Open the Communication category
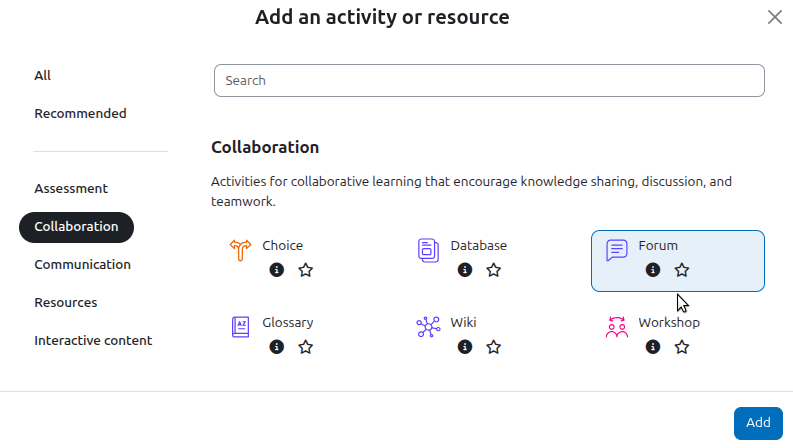The height and width of the screenshot is (448, 793). click(x=82, y=264)
